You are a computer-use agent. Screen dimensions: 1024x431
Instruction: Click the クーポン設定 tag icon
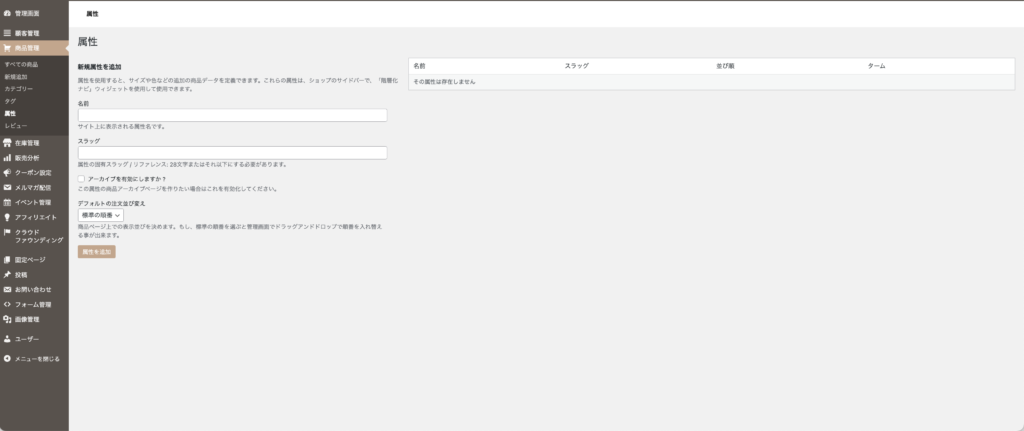7,173
